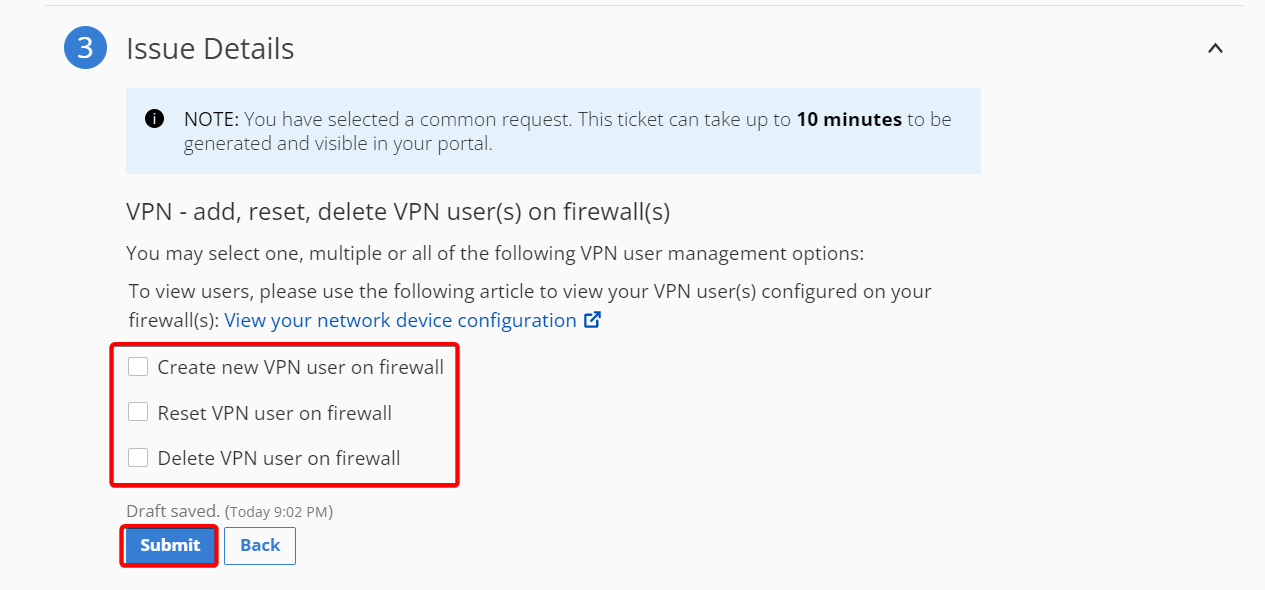This screenshot has width=1265, height=590.
Task: Click the 'Reset VPN user on firewall' label text
Action: tap(274, 413)
